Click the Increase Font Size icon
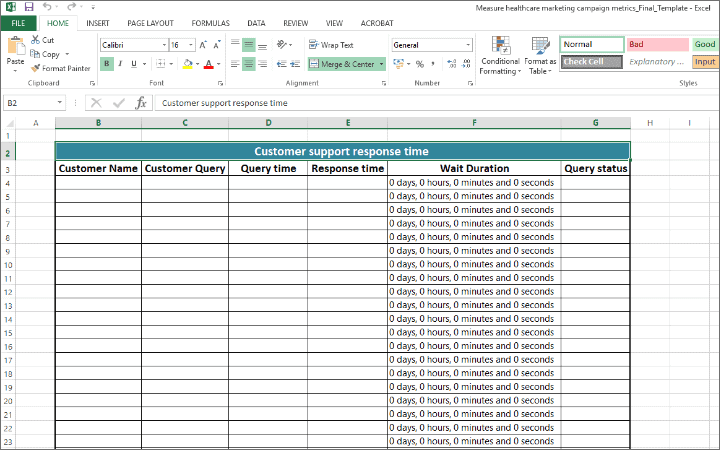Screen dimensions: 720x450 coord(203,45)
